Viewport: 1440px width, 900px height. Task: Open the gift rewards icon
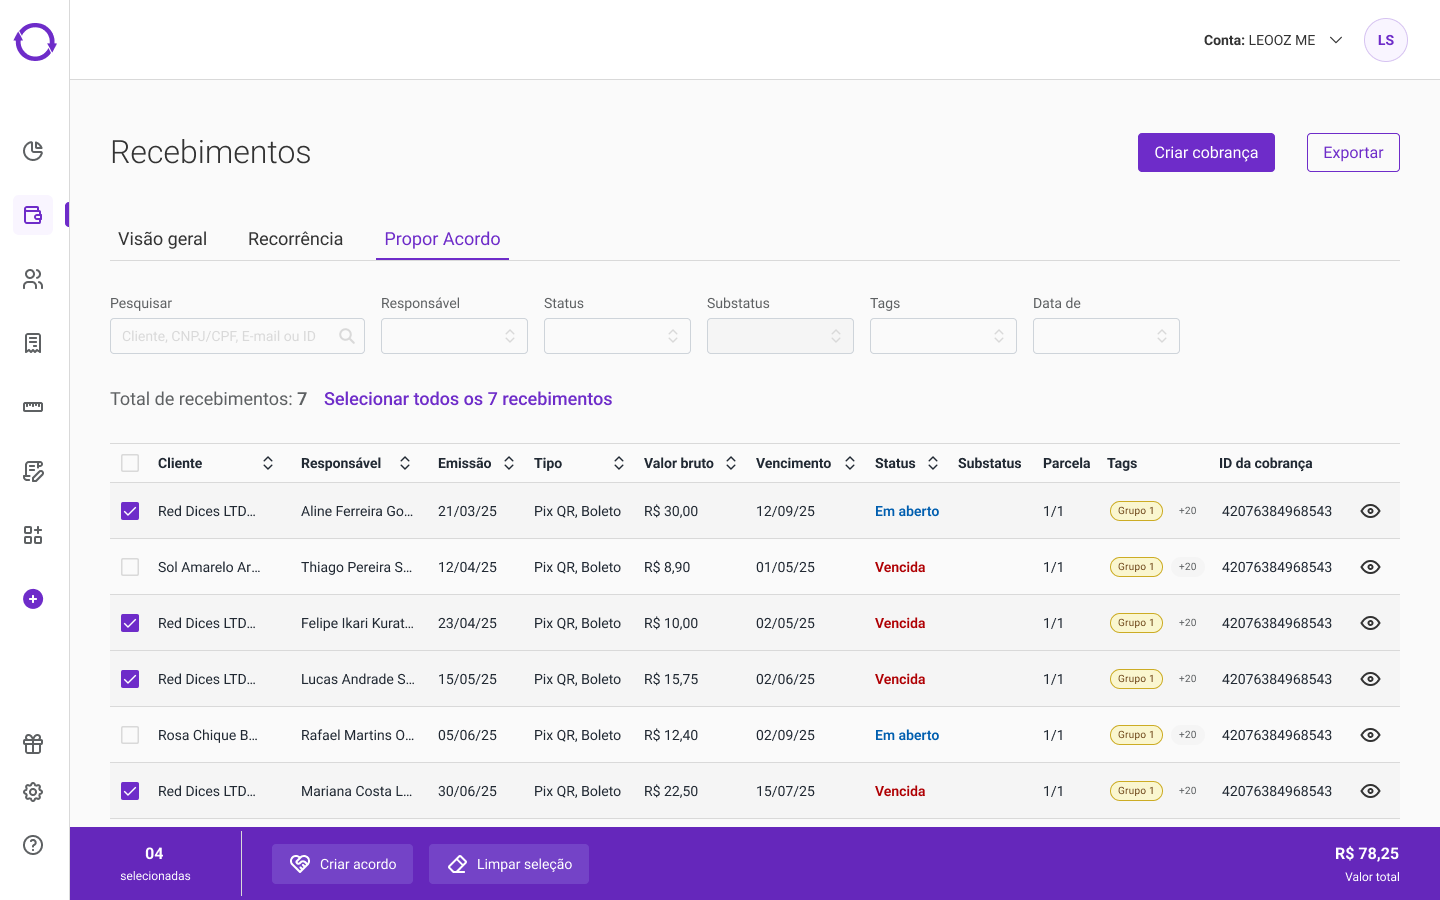(x=33, y=744)
